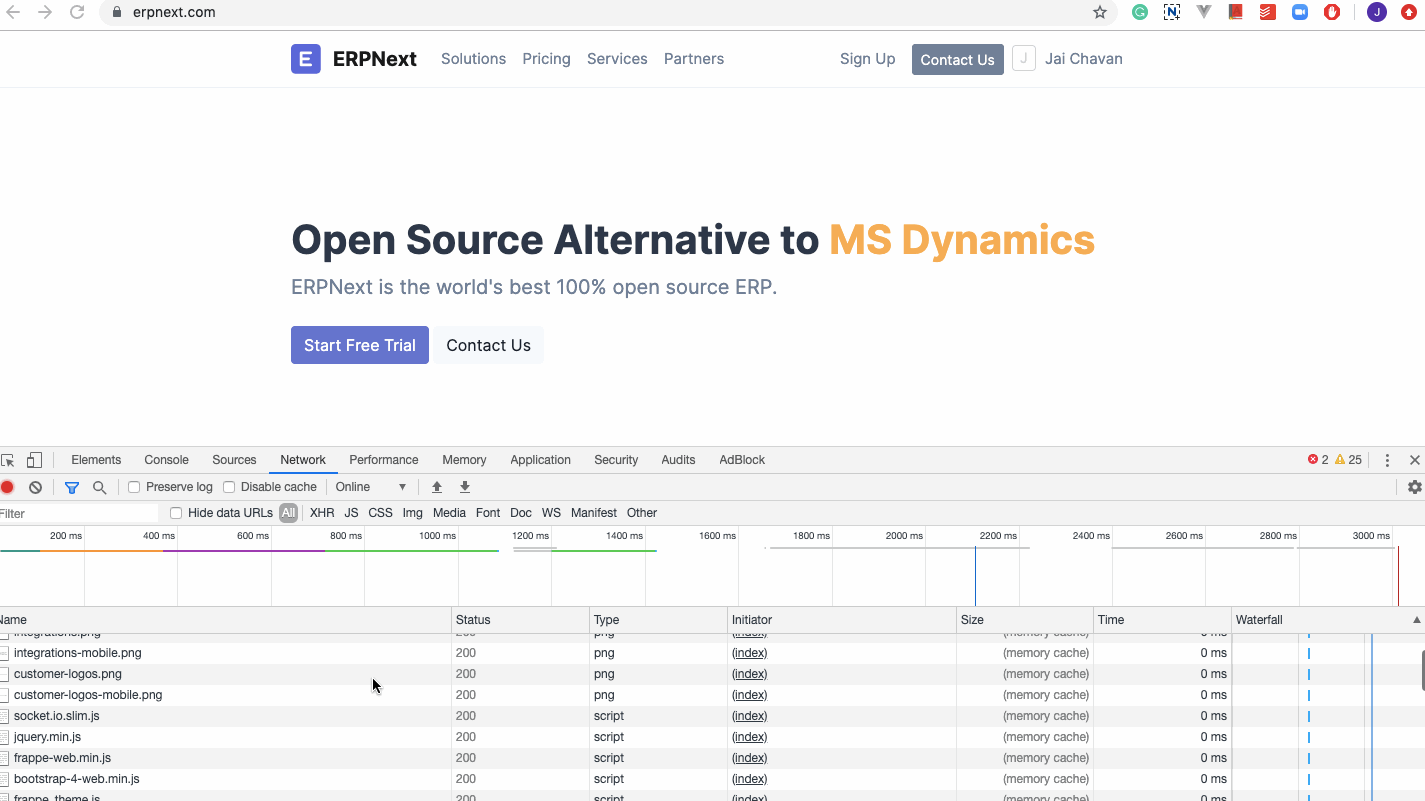Toggle device toolbar icon in DevTools

click(x=34, y=460)
